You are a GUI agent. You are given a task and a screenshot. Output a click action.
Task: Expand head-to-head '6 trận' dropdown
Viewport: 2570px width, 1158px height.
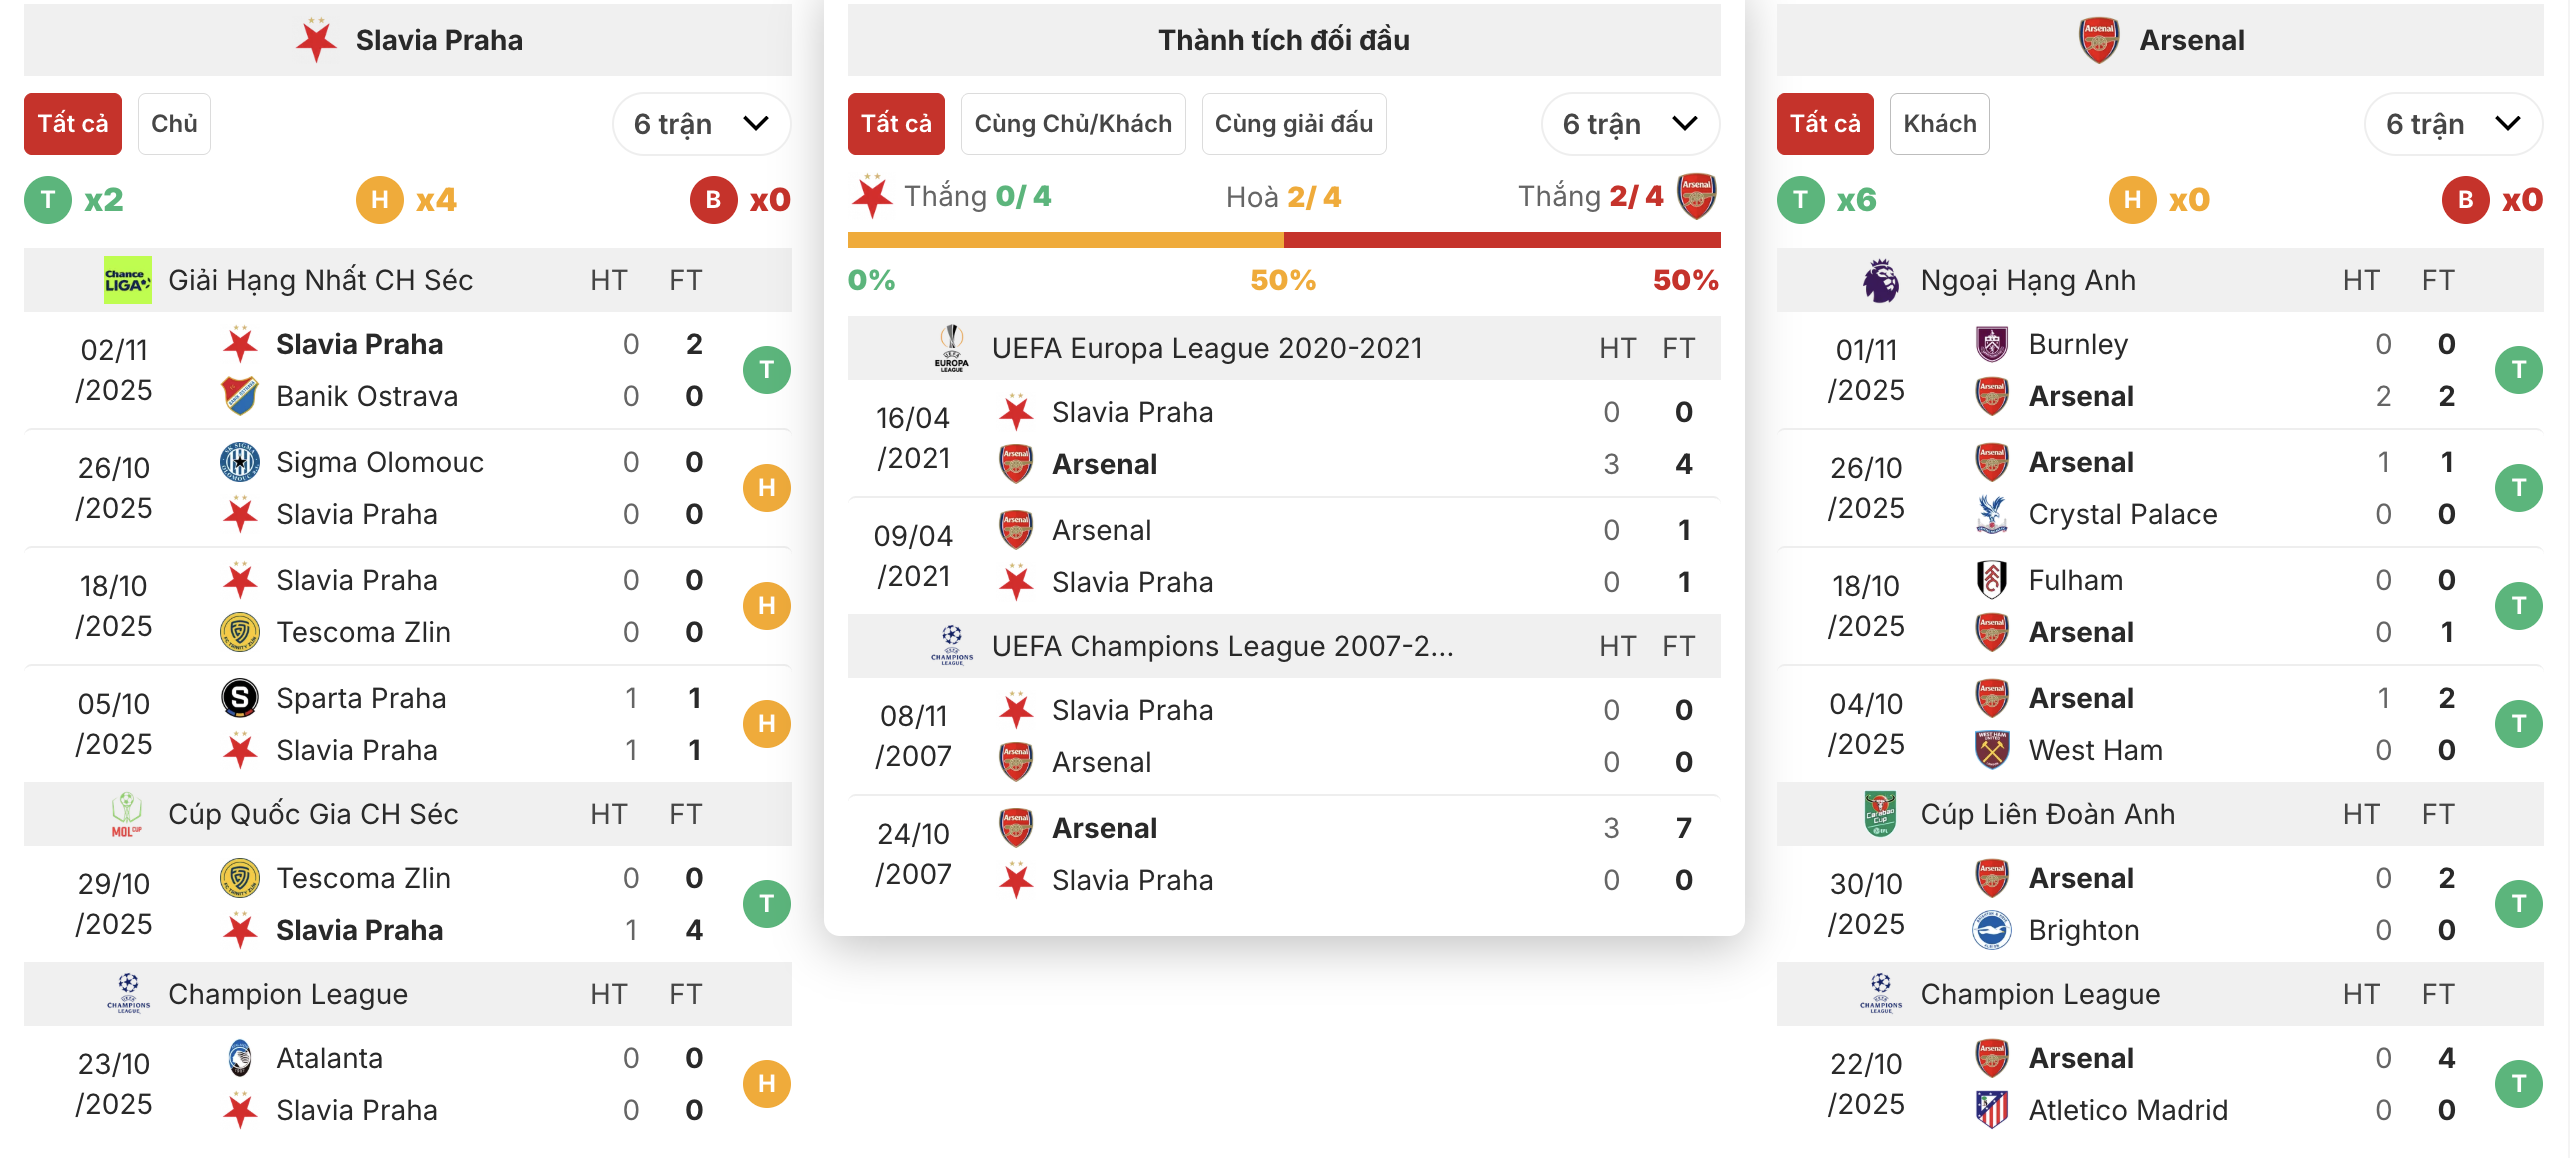point(1630,124)
